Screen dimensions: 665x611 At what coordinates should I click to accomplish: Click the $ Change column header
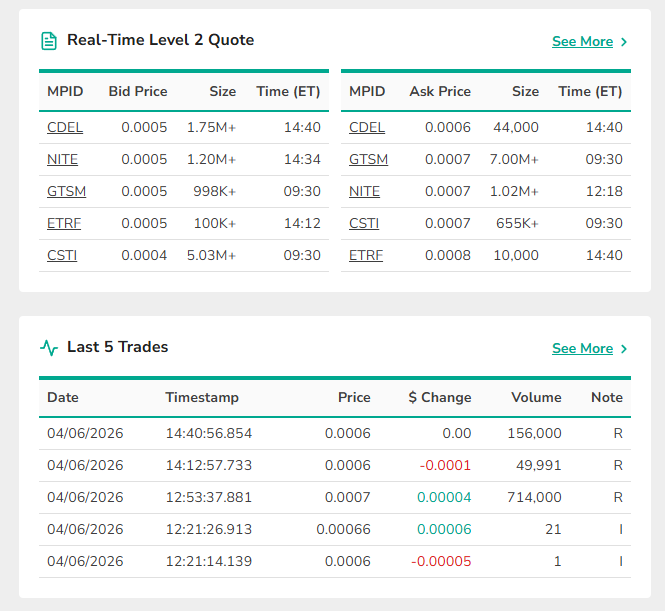tap(440, 397)
